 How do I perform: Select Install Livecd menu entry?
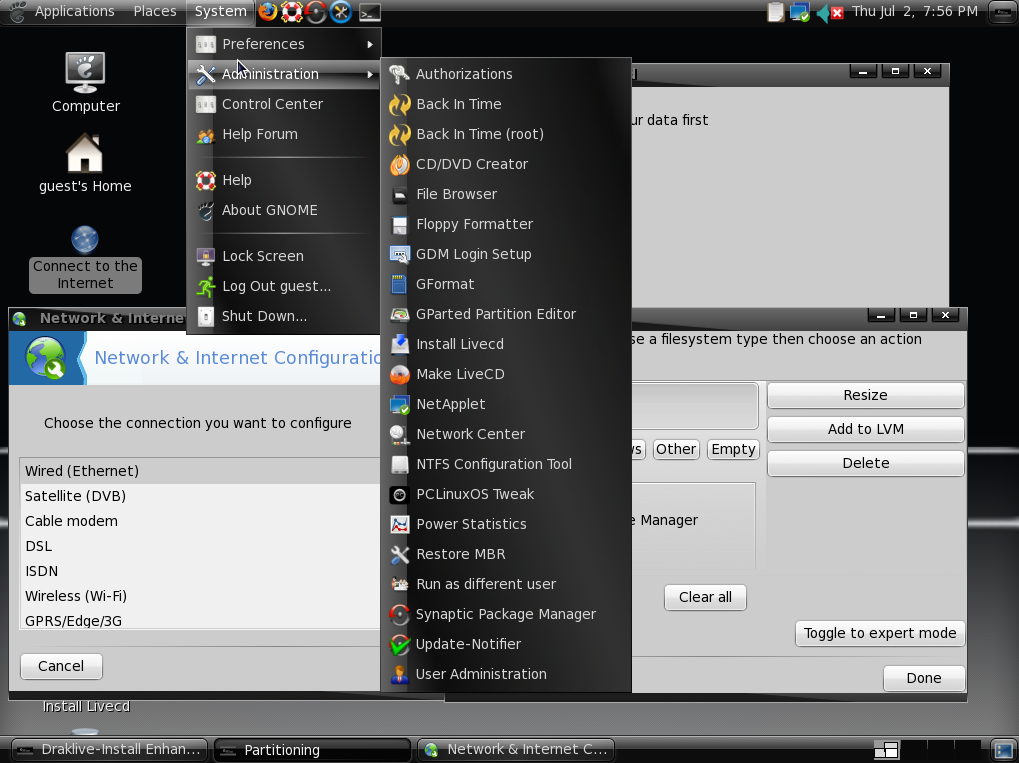(506, 344)
